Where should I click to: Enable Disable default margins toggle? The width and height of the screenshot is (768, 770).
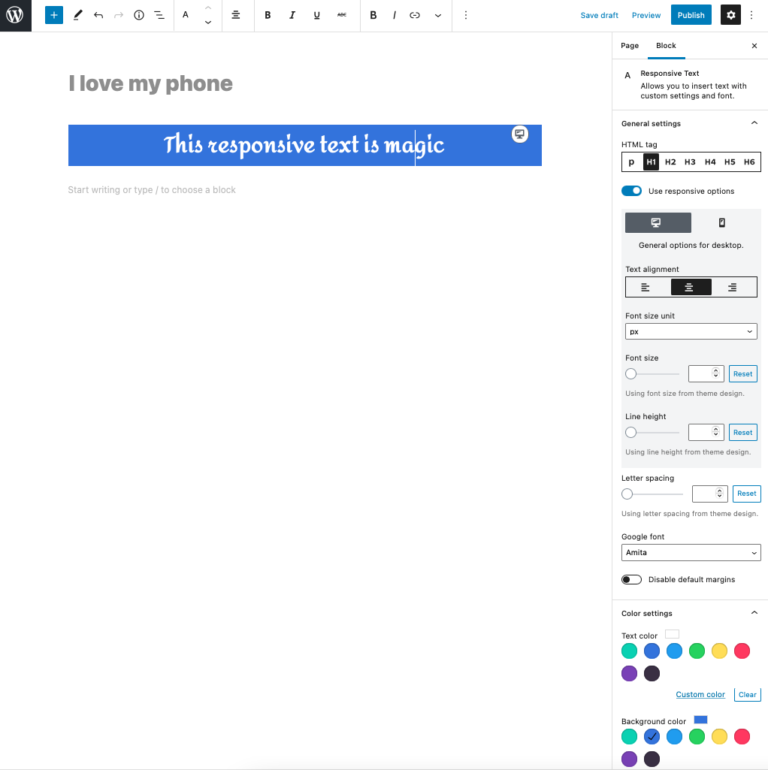point(631,580)
